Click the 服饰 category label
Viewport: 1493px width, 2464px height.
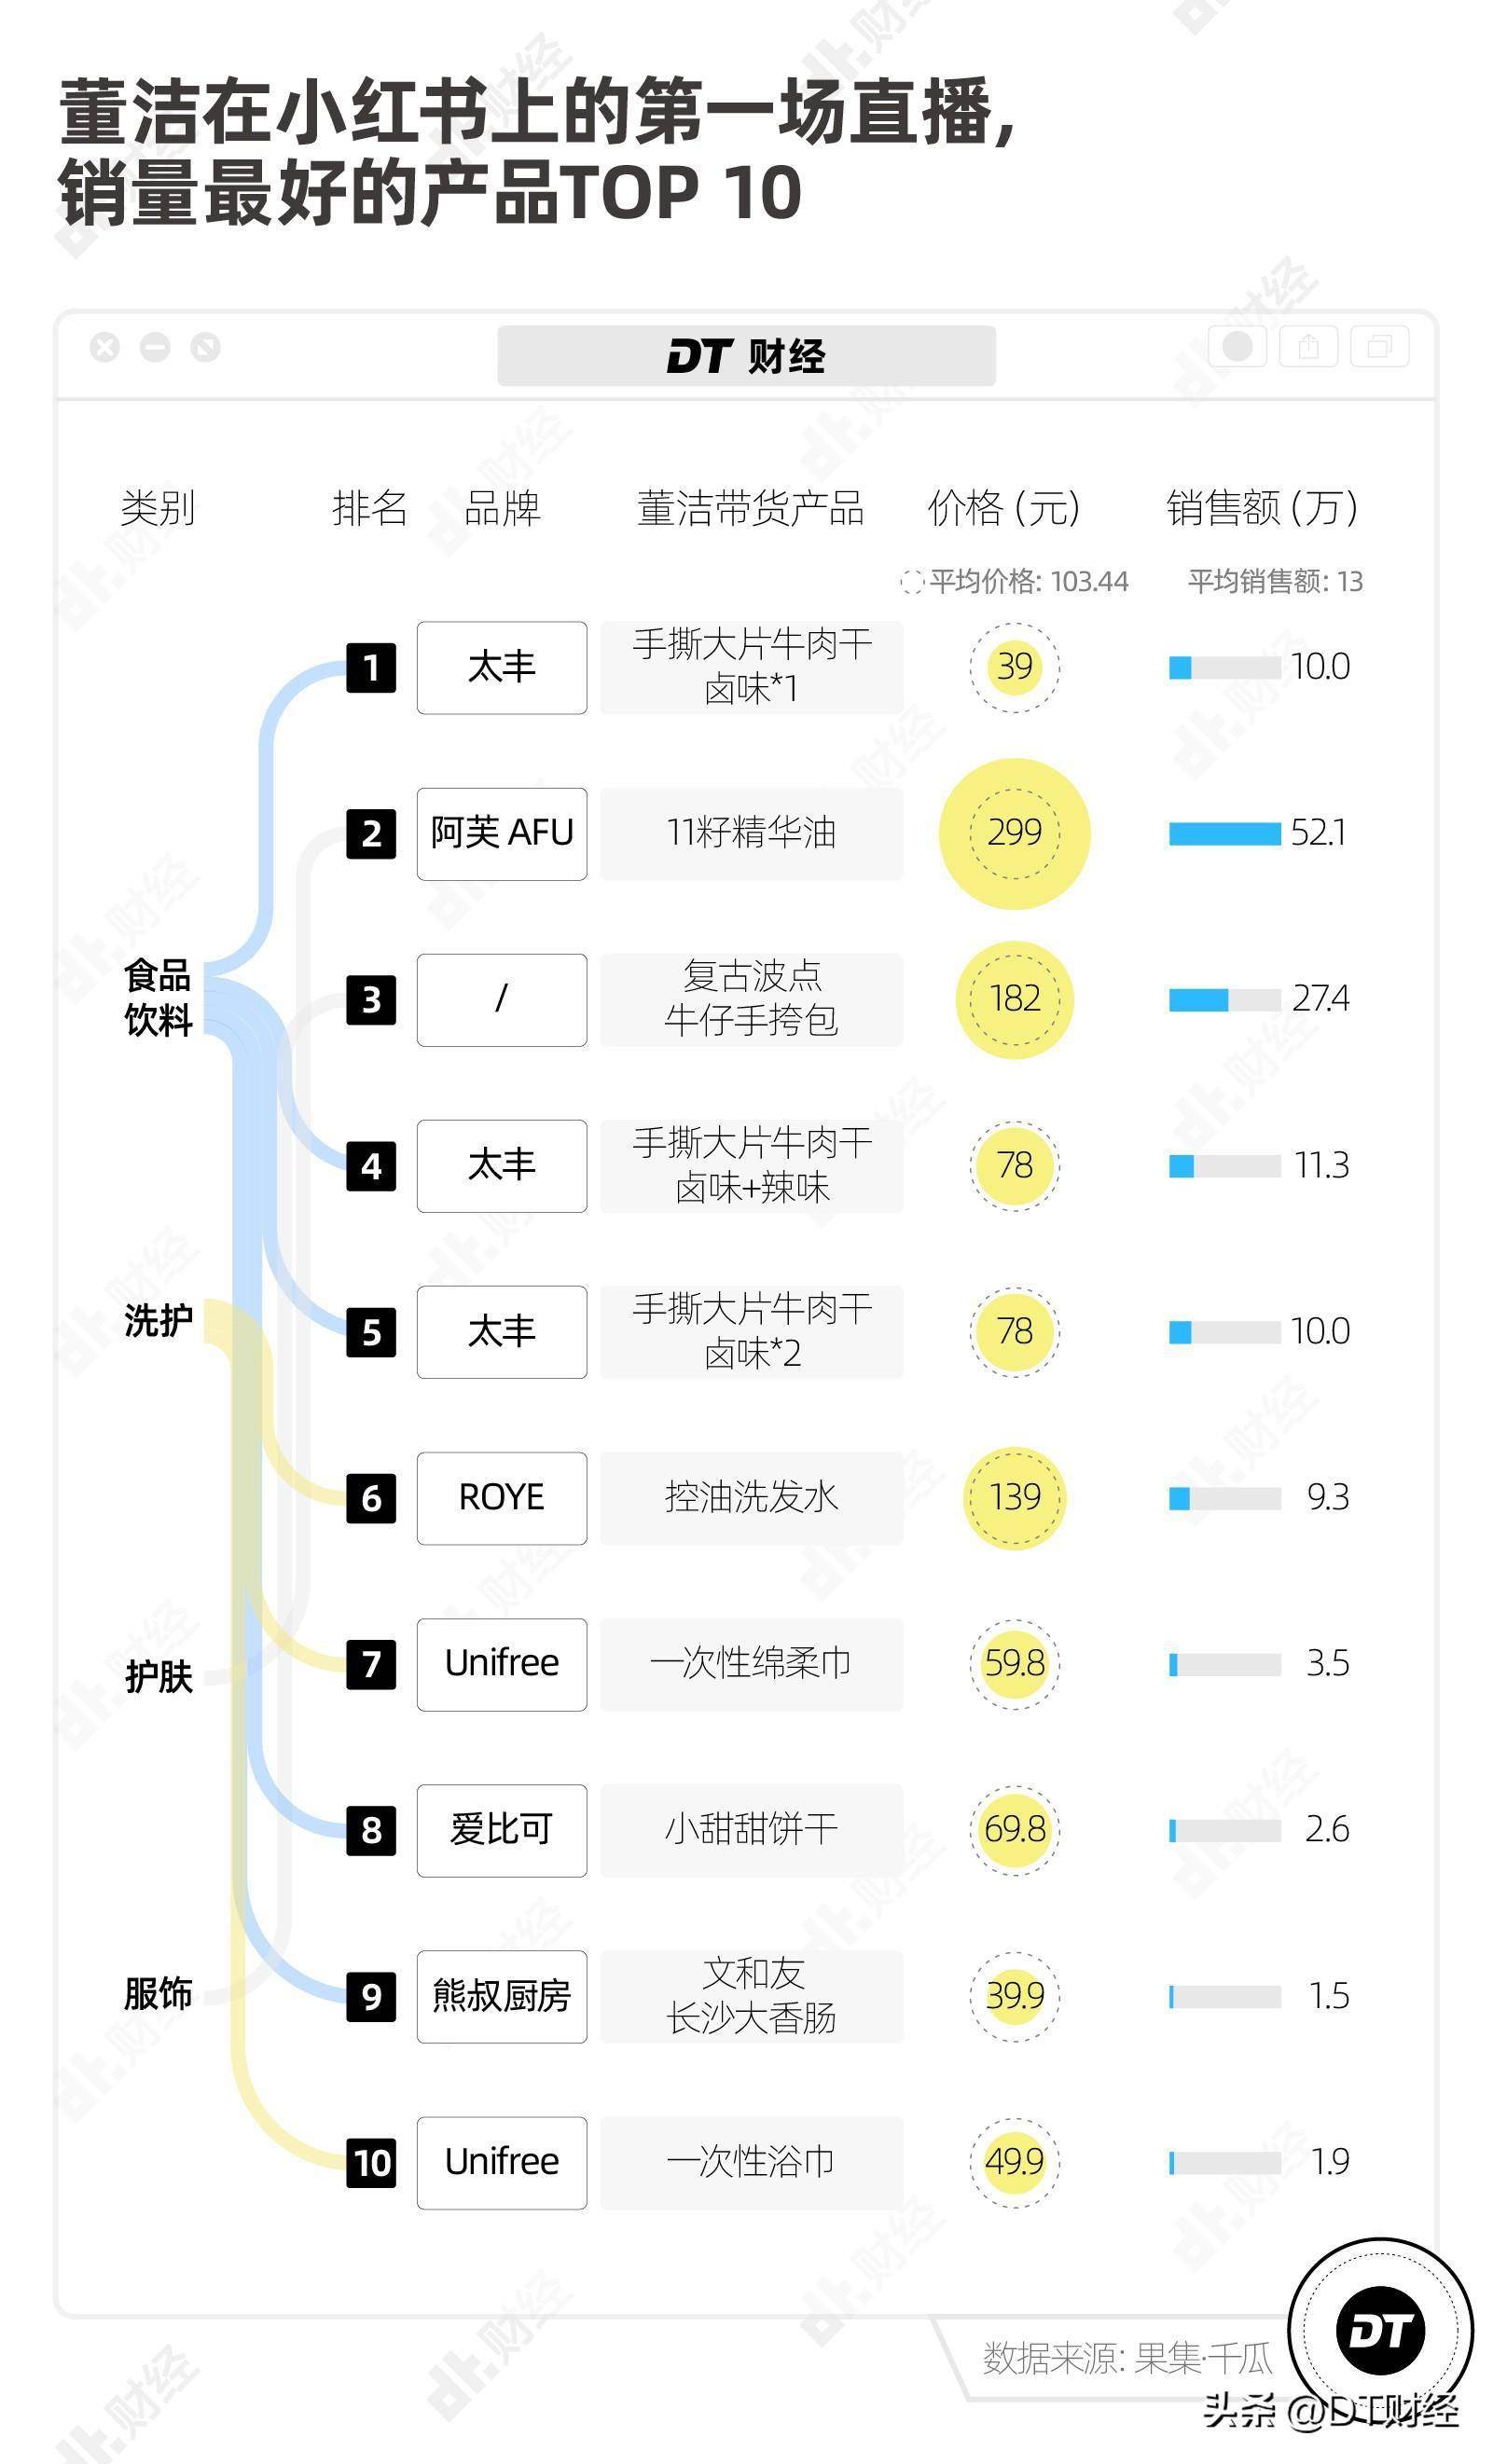coord(158,1993)
